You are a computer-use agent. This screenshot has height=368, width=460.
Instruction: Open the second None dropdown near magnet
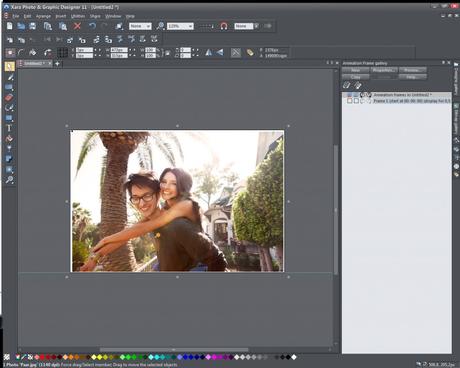[x=246, y=26]
